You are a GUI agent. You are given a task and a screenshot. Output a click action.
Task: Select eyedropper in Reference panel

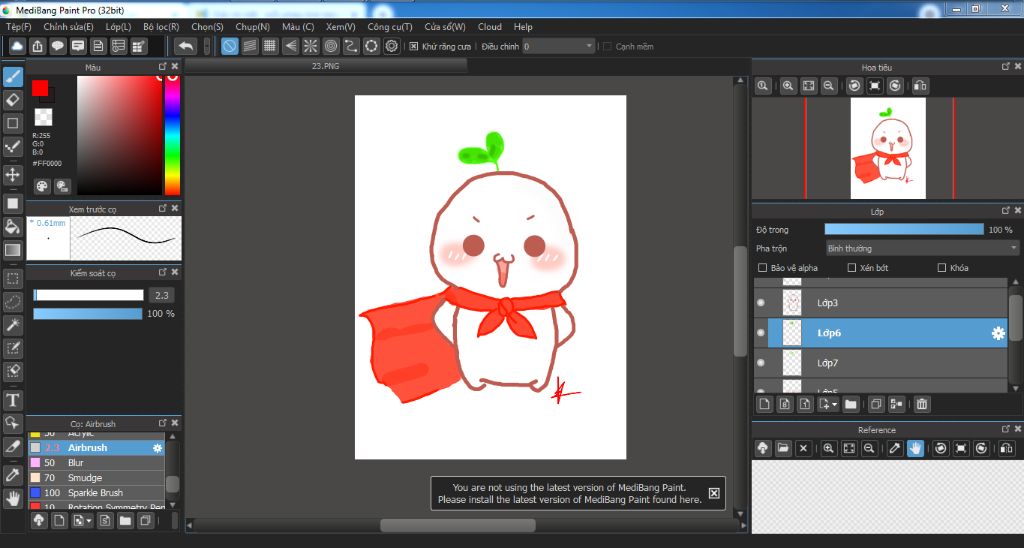(x=895, y=448)
